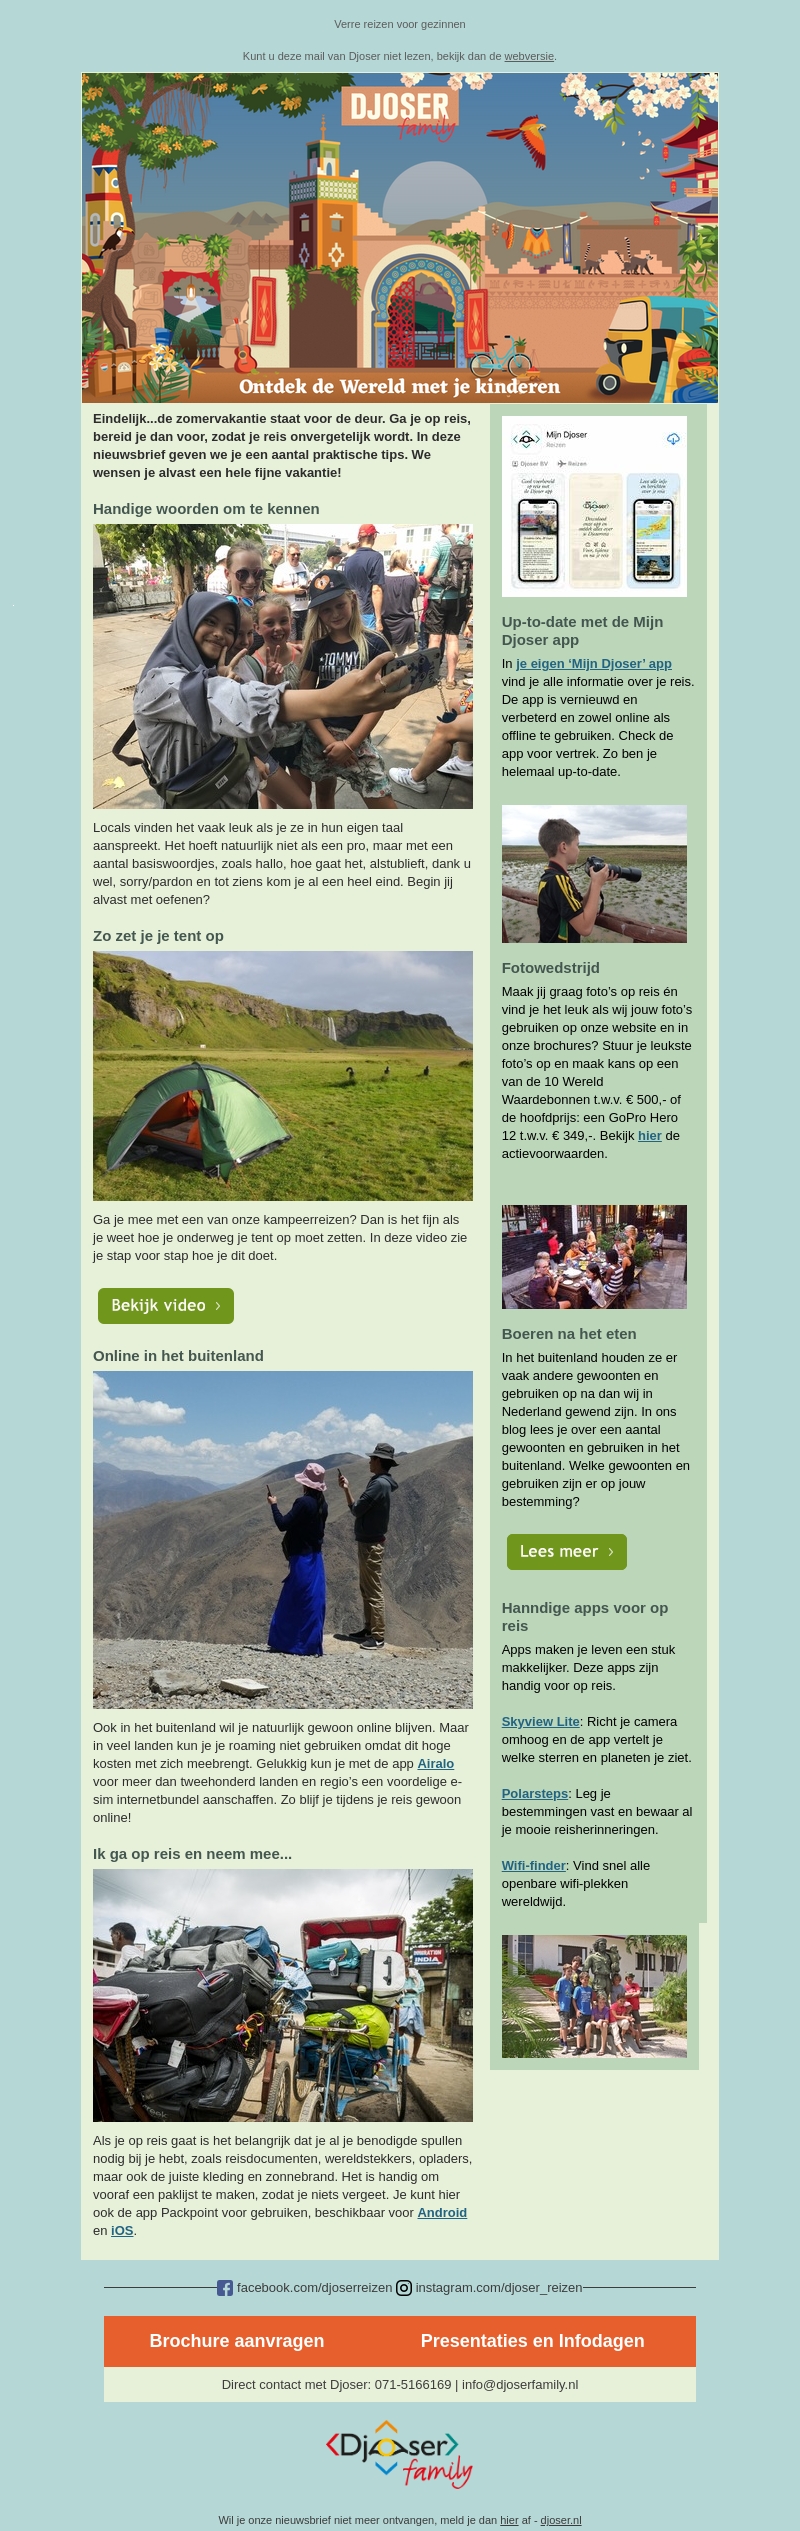Open the Airalo app link
Image resolution: width=800 pixels, height=2531 pixels.
coord(435,1763)
